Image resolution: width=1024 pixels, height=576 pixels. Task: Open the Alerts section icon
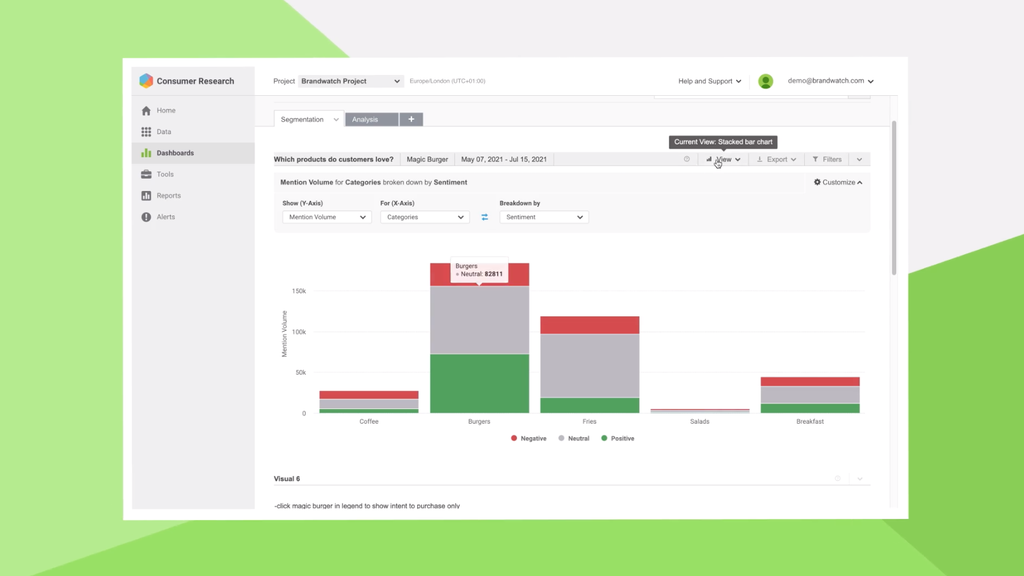click(x=146, y=217)
